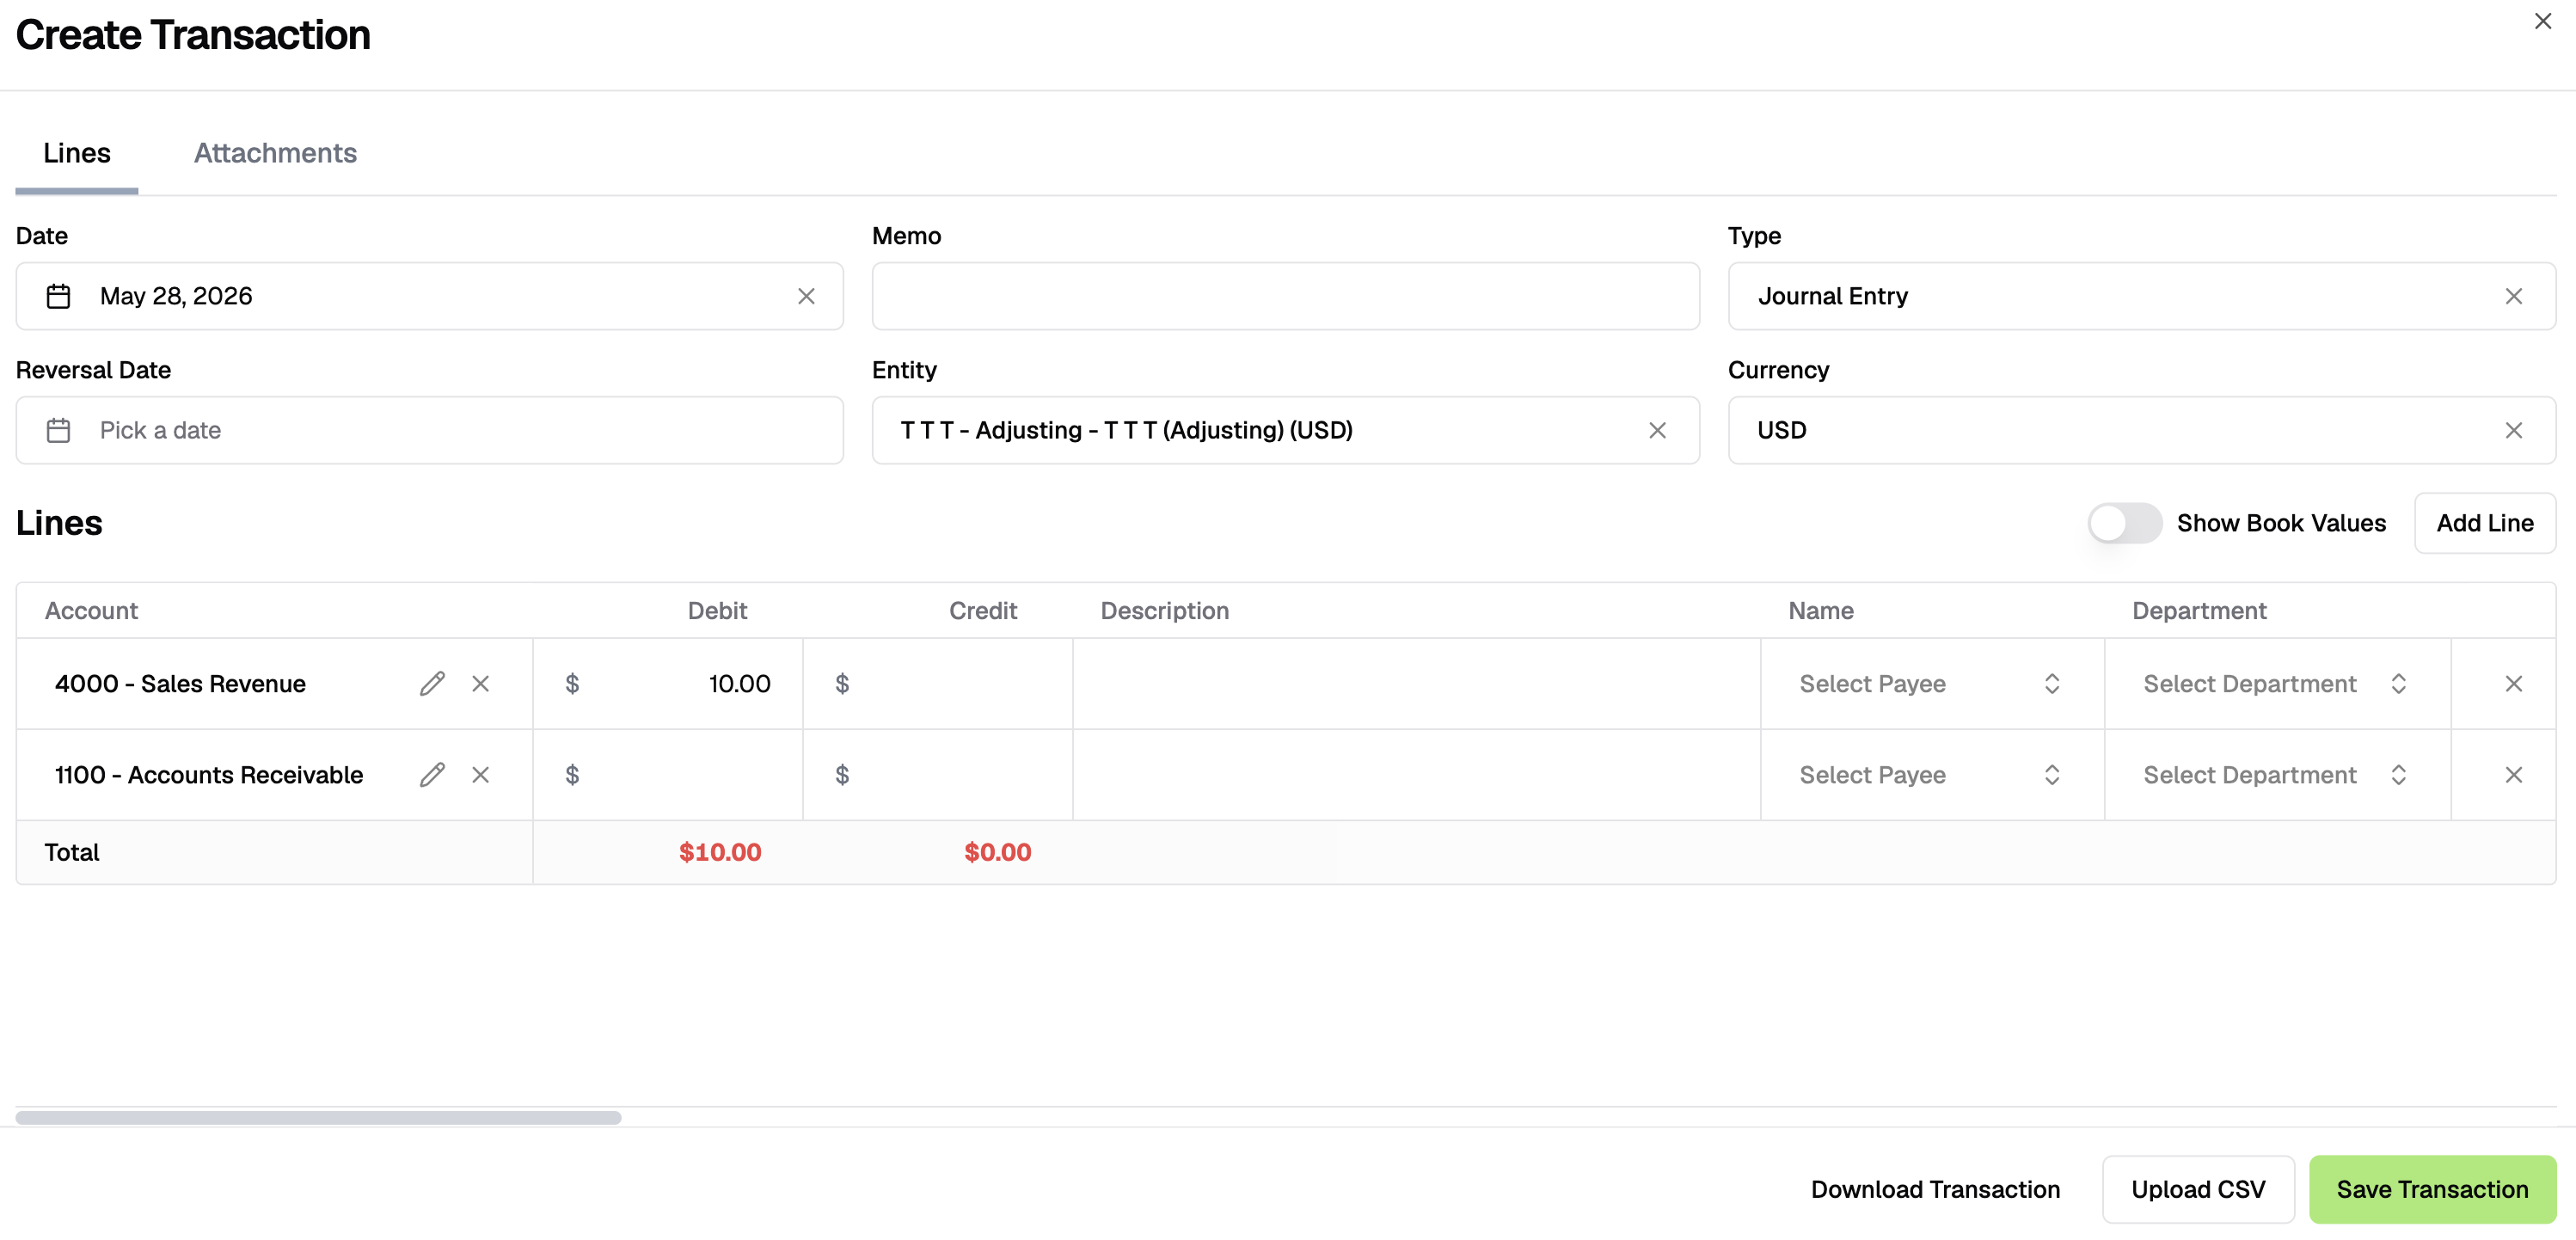Open the Type dropdown showing Journal Entry
Image resolution: width=2576 pixels, height=1240 pixels.
[x=2141, y=296]
